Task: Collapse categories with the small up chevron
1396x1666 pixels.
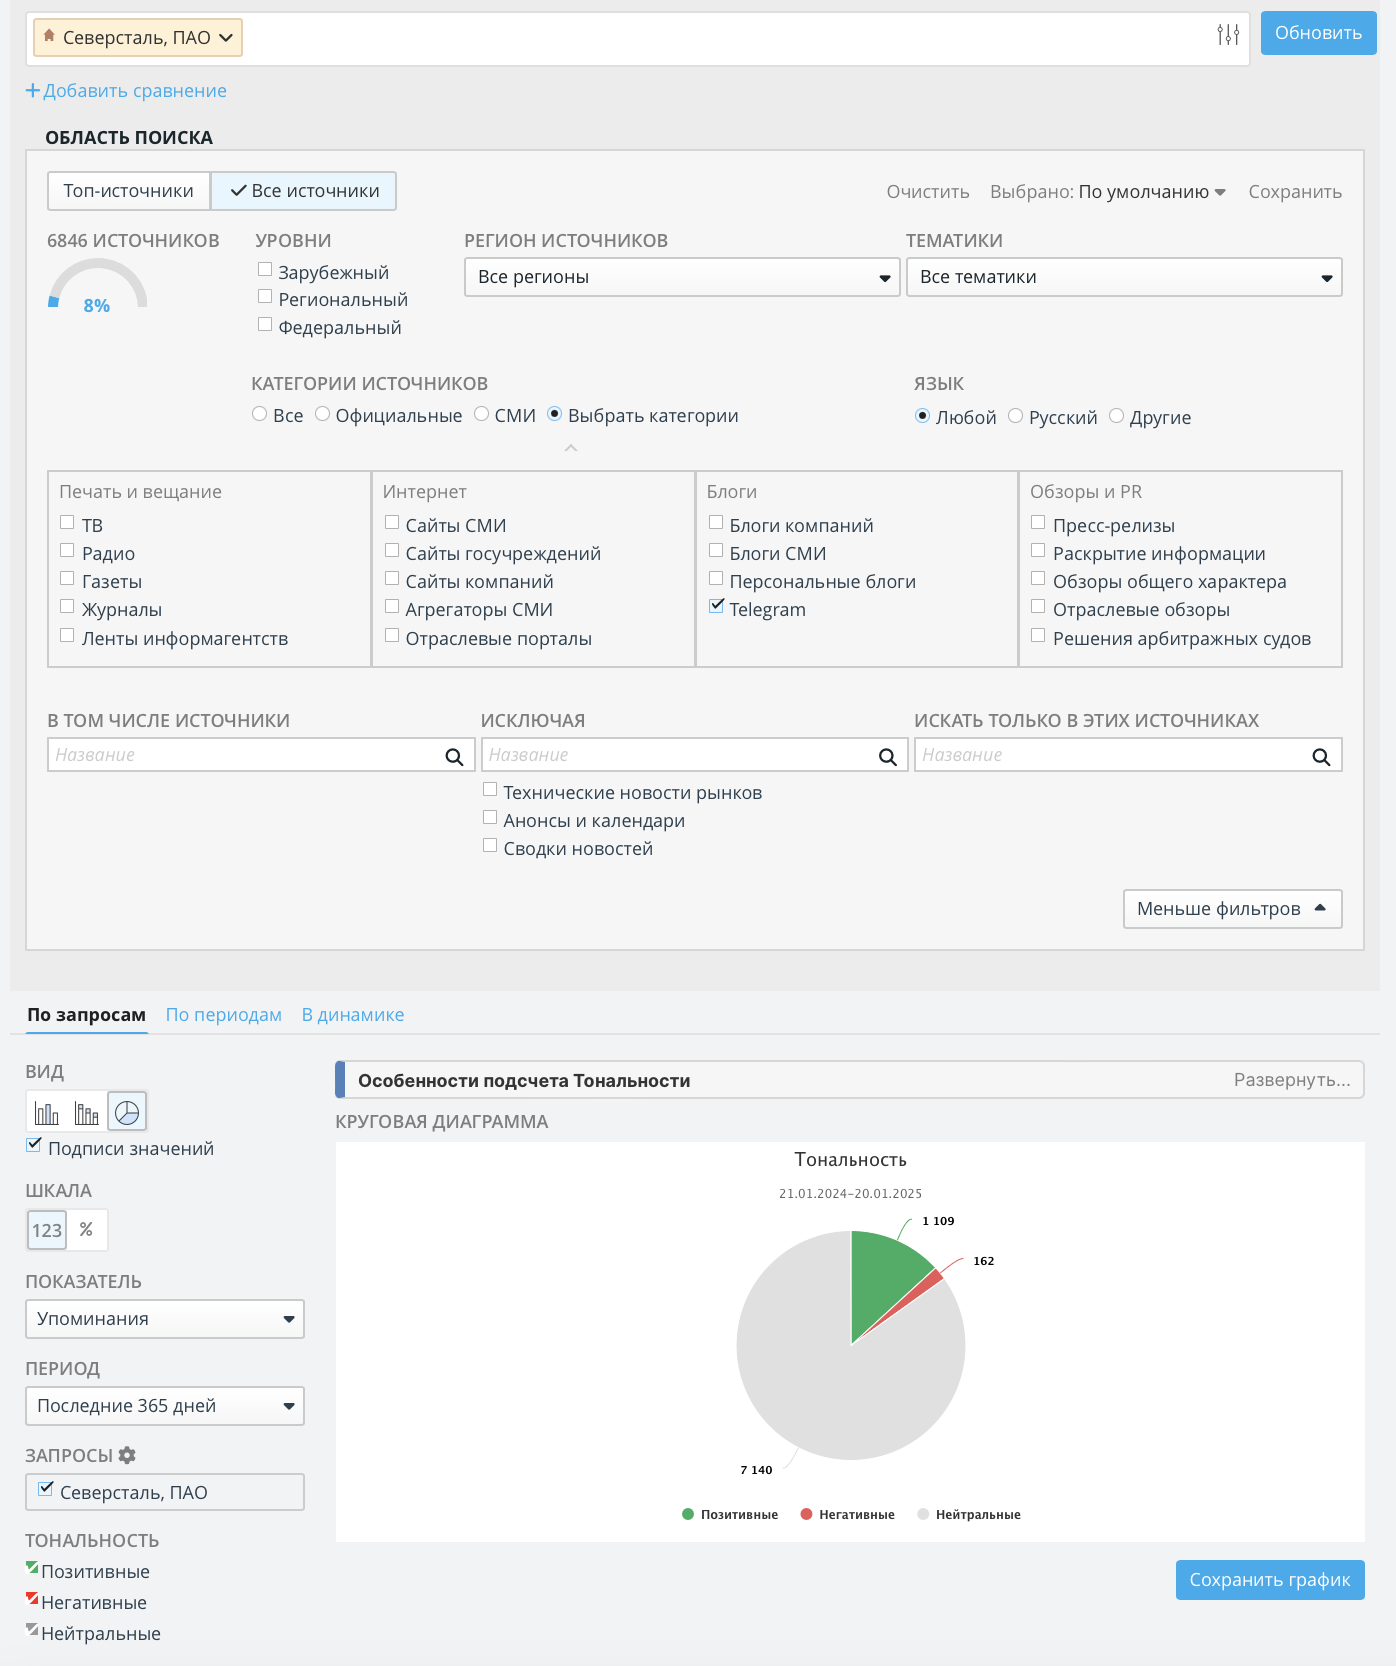Action: (571, 448)
